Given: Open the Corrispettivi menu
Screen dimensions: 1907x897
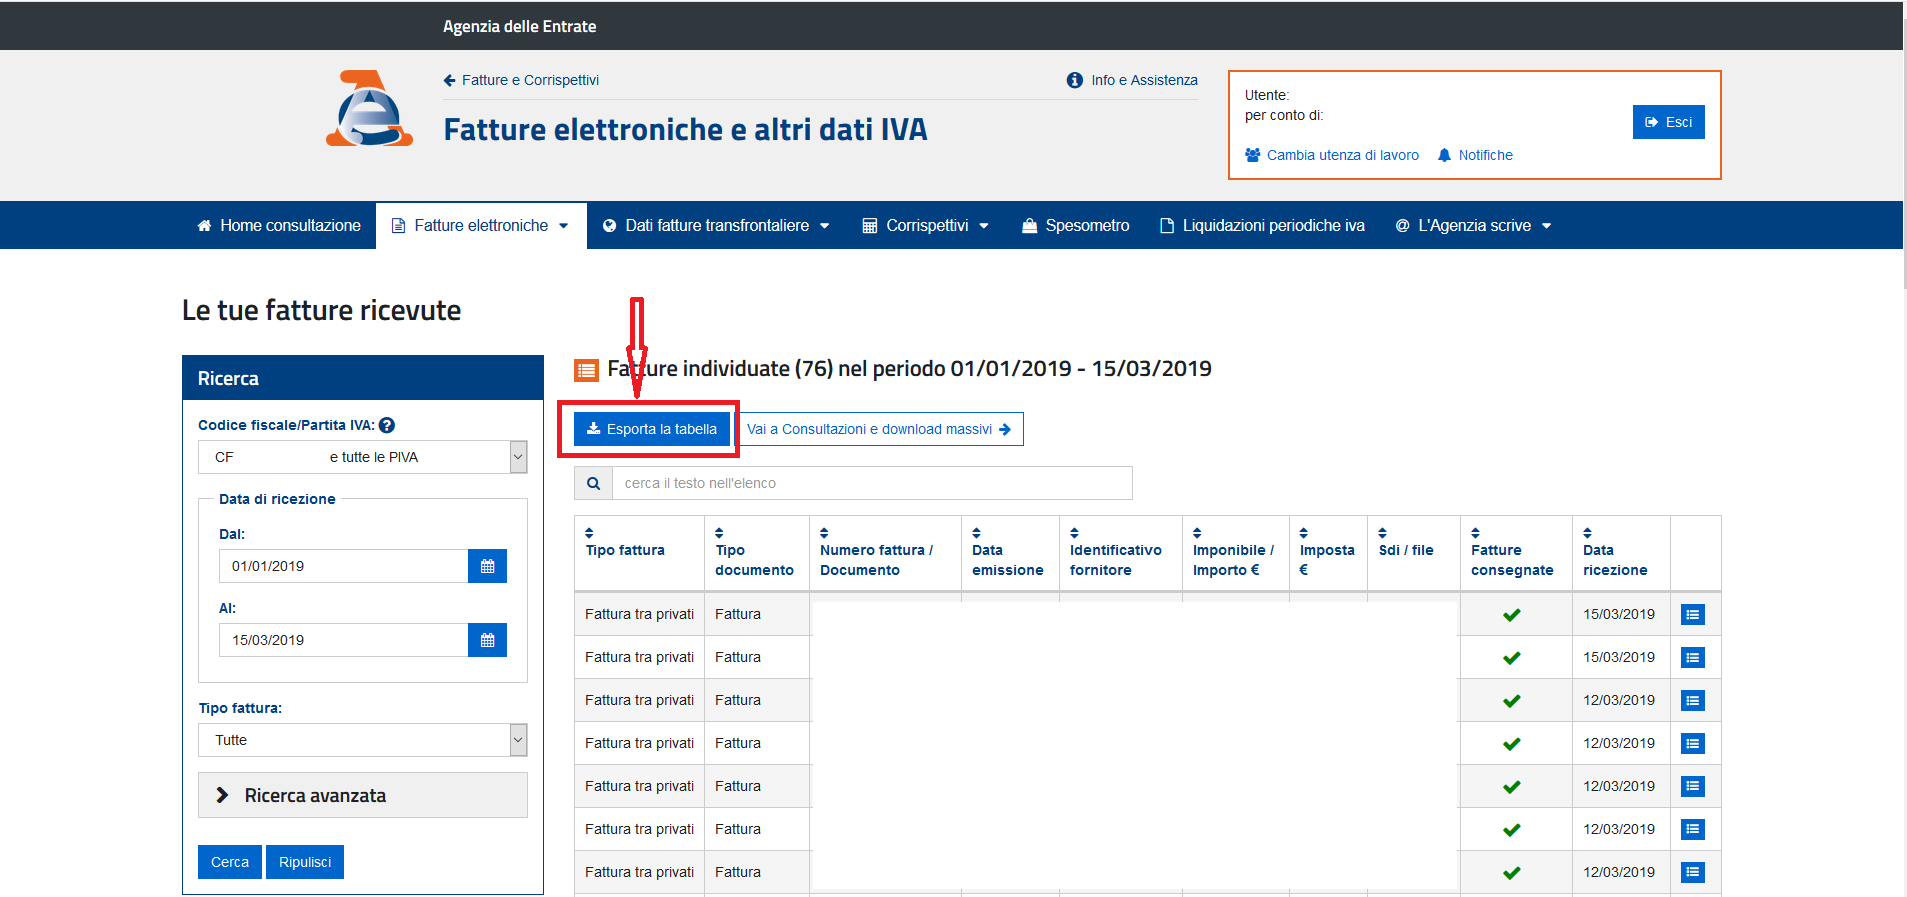Looking at the screenshot, I should (x=926, y=226).
